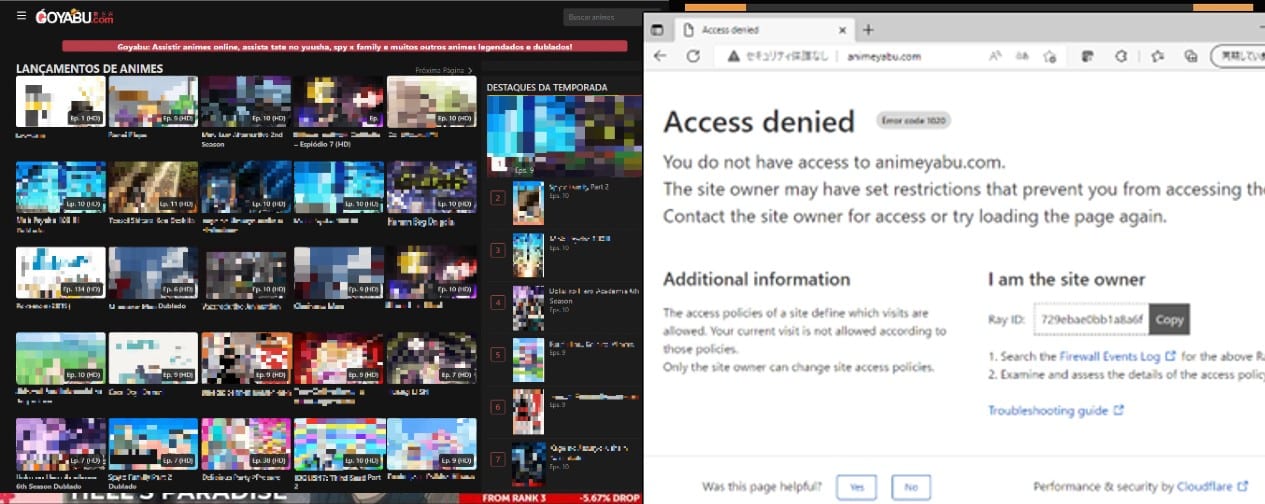The height and width of the screenshot is (504, 1265).
Task: Click the Read aloud icon in address bar
Action: coord(996,57)
